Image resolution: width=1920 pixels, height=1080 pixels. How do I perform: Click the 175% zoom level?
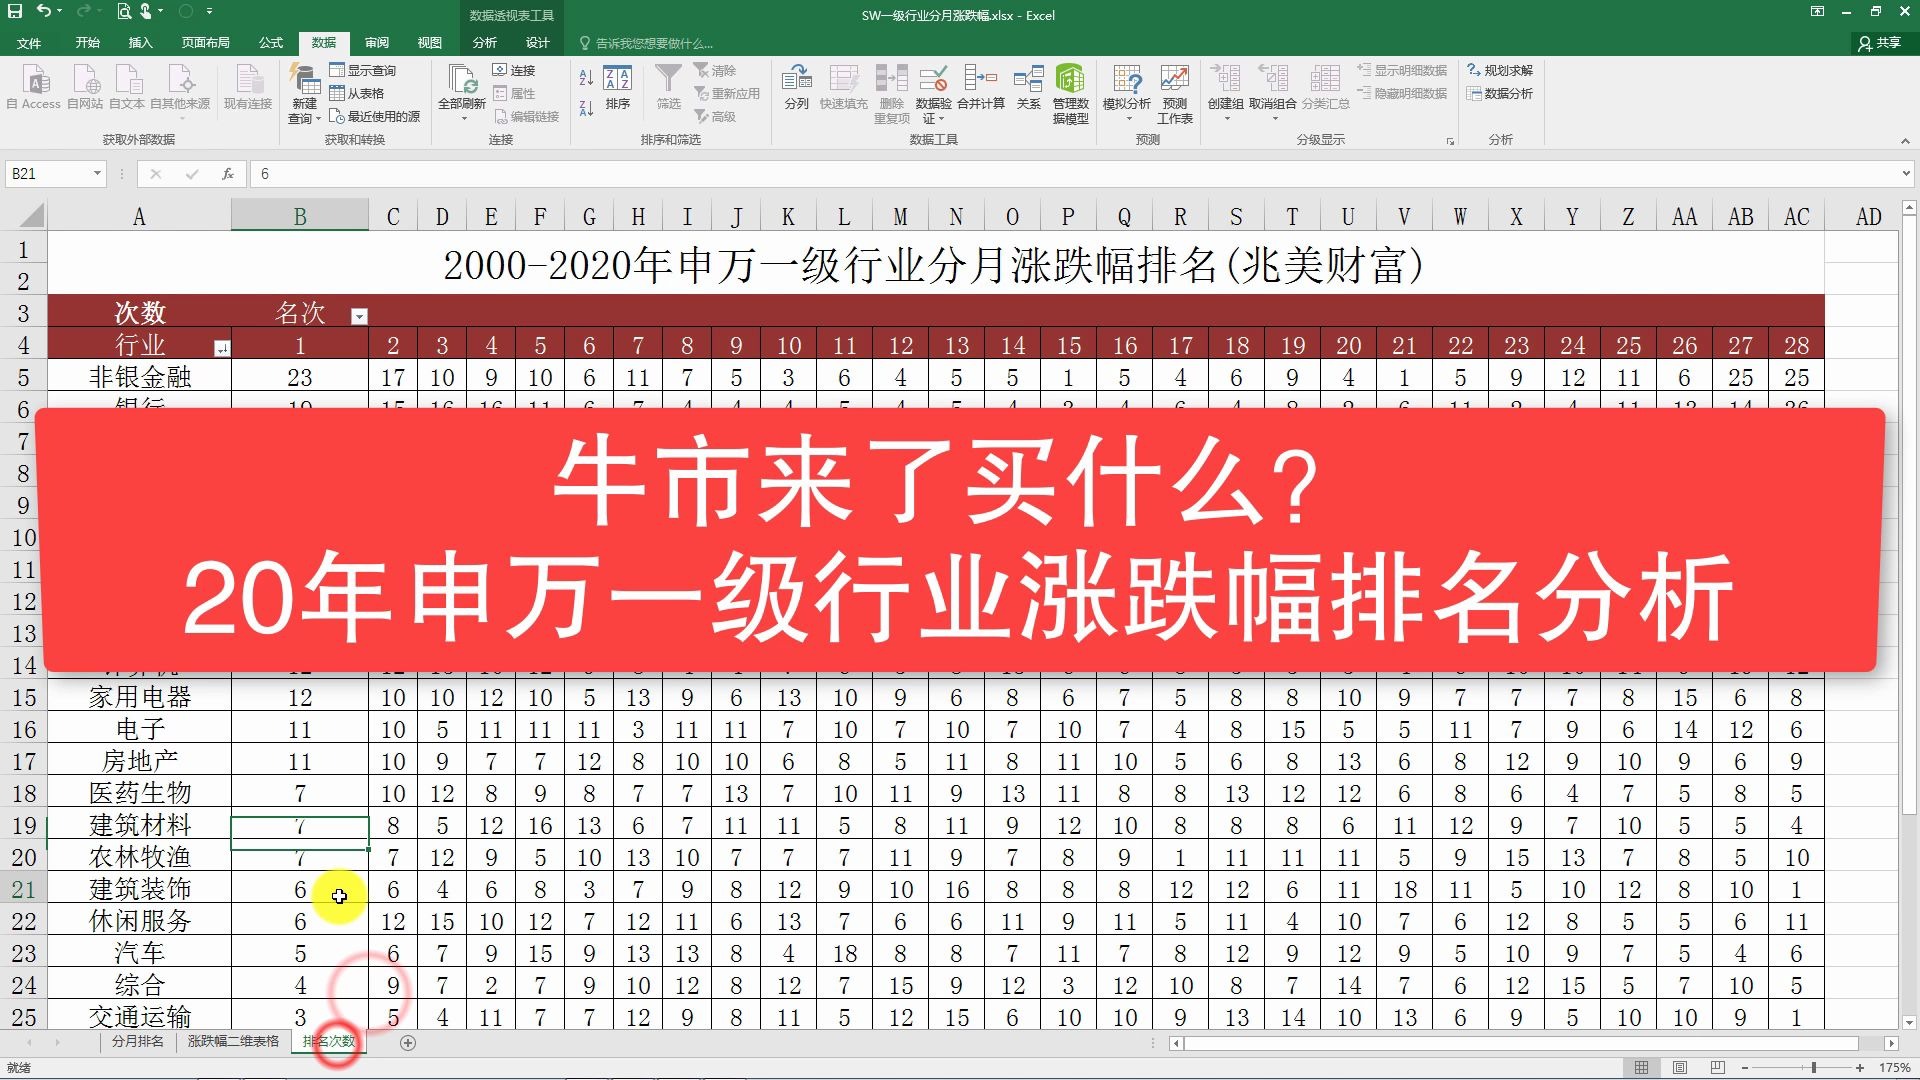pos(1895,1068)
